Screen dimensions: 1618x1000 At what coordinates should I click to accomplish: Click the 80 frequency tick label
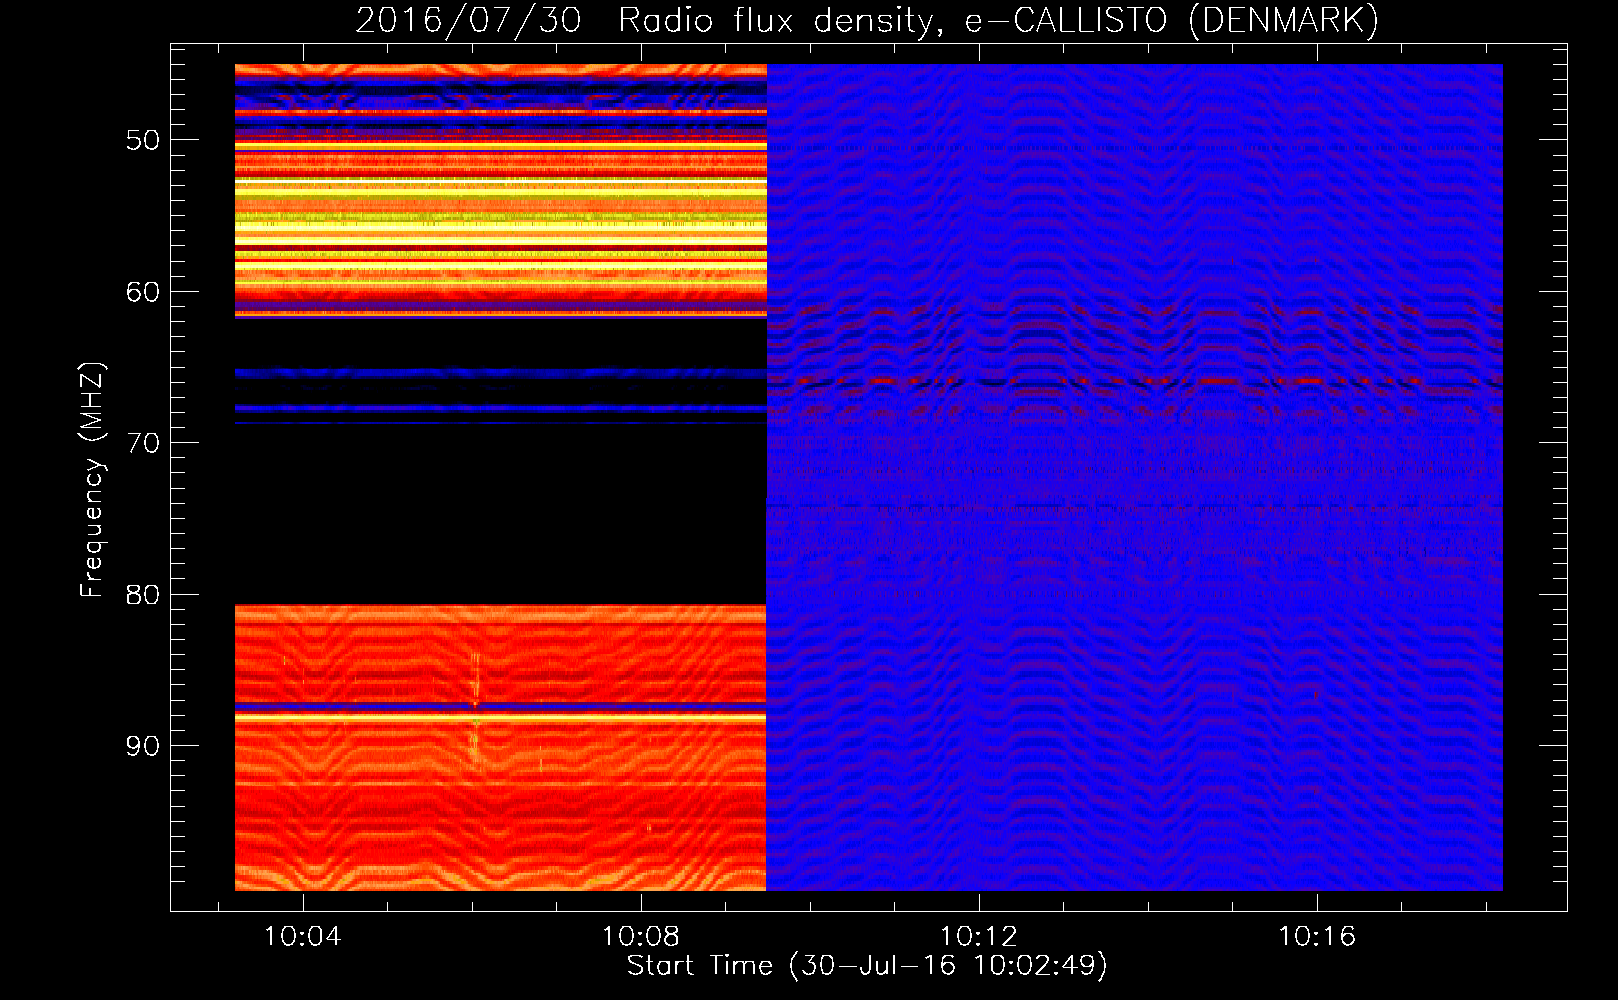[142, 595]
